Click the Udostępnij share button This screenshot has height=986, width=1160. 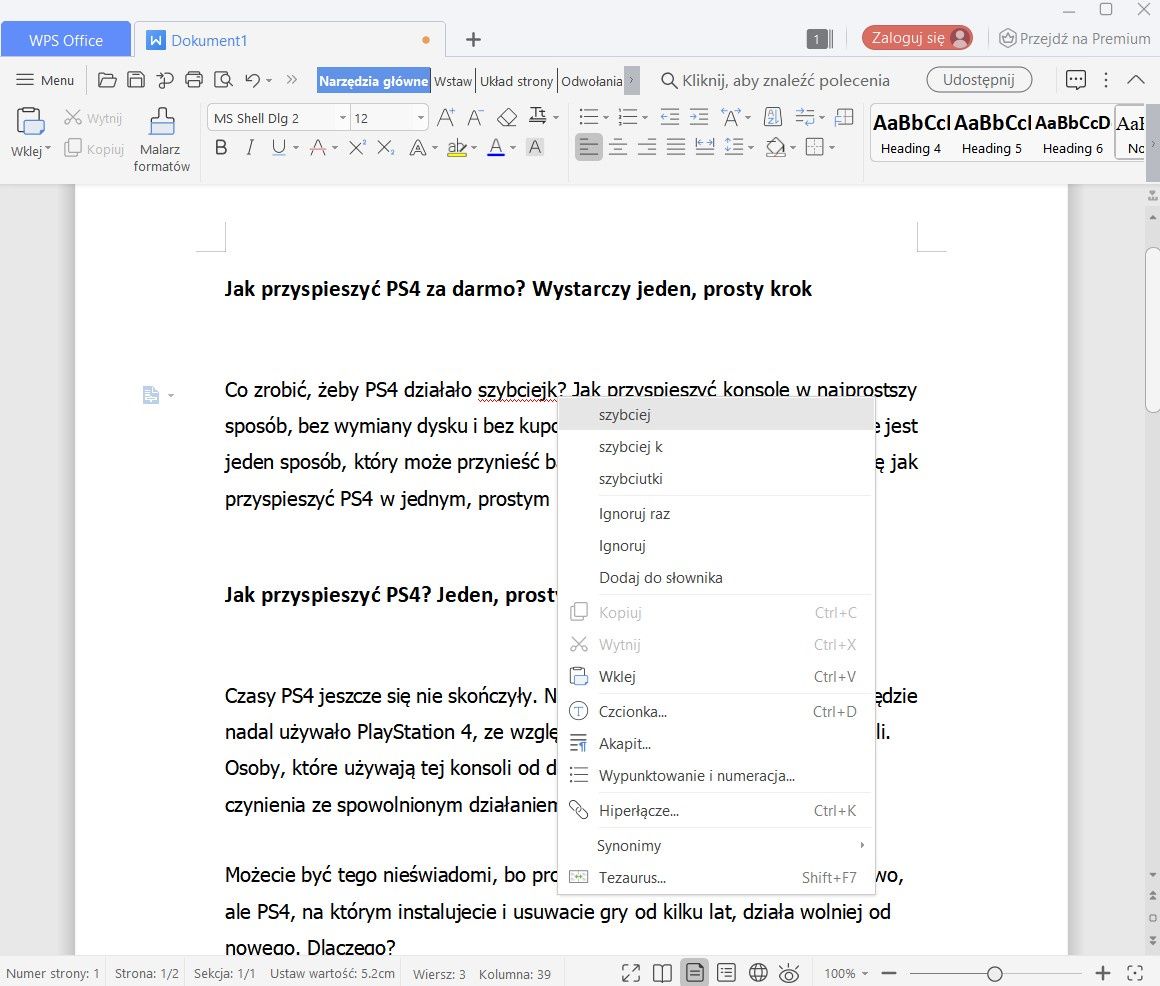click(x=979, y=80)
